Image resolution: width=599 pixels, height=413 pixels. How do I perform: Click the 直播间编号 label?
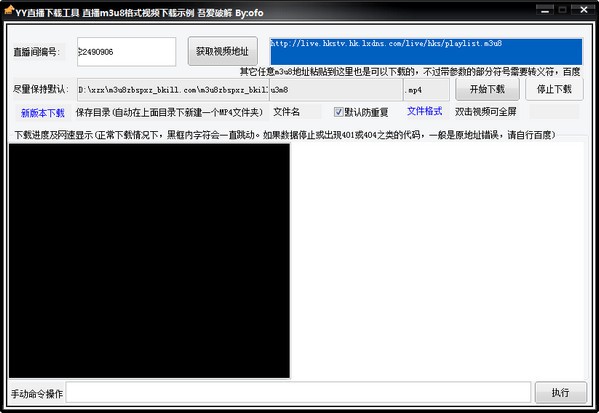pos(37,52)
